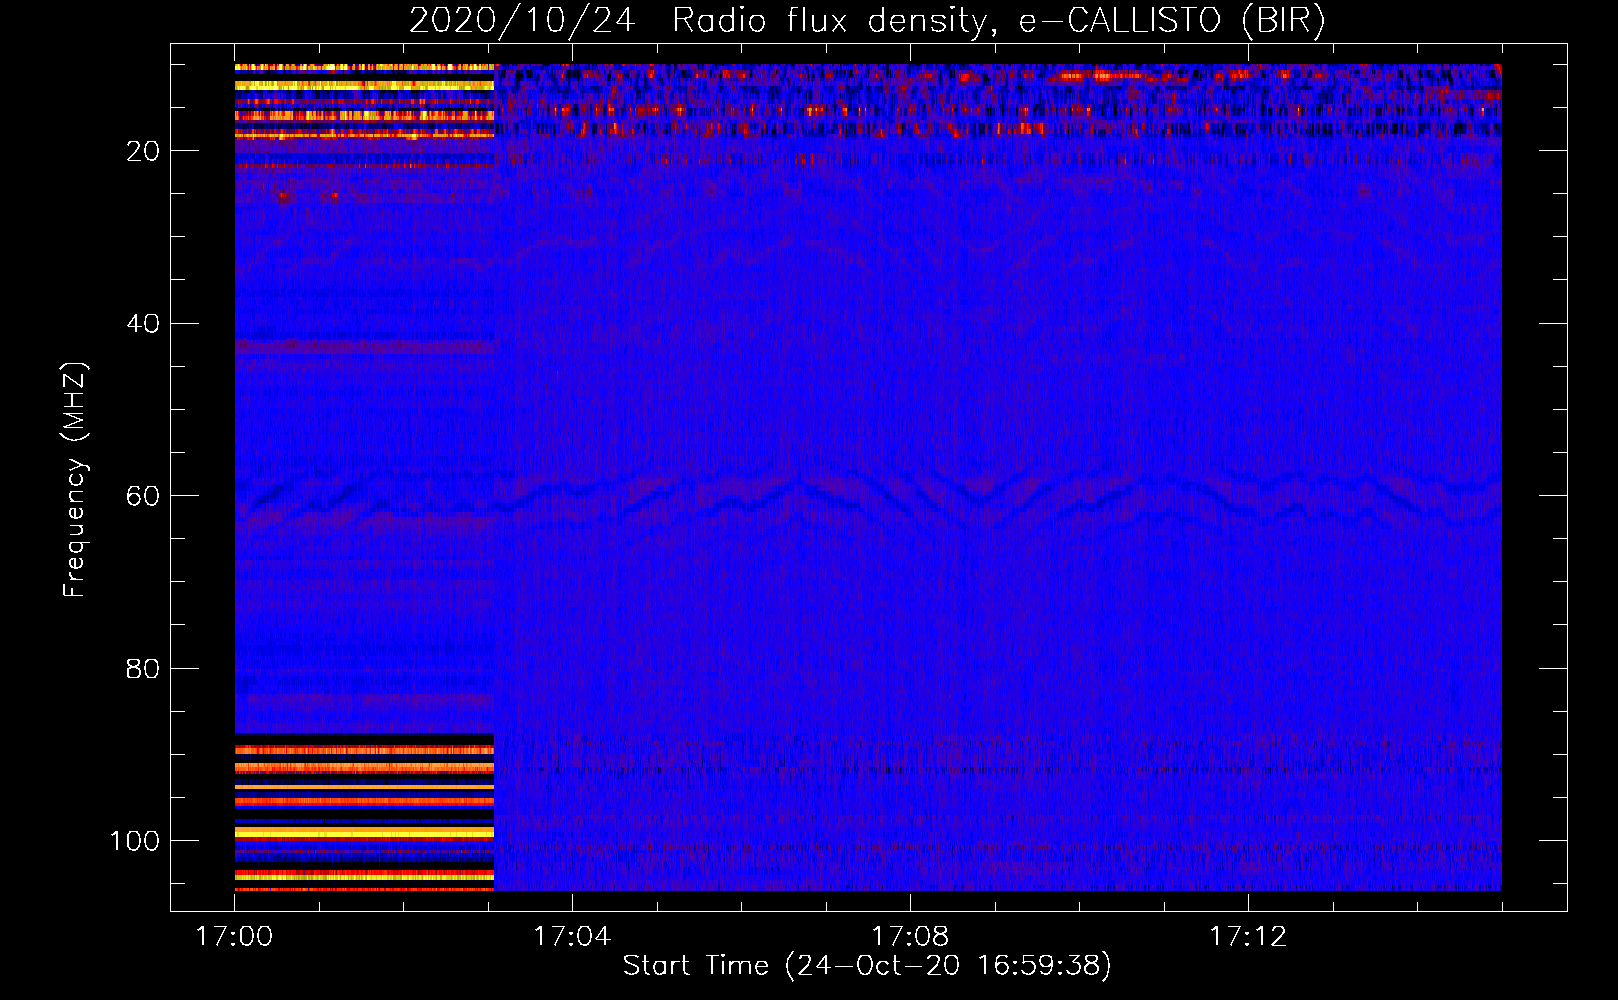Image resolution: width=1618 pixels, height=1000 pixels.
Task: Click the 100 frequency tick label
Action: (x=135, y=841)
